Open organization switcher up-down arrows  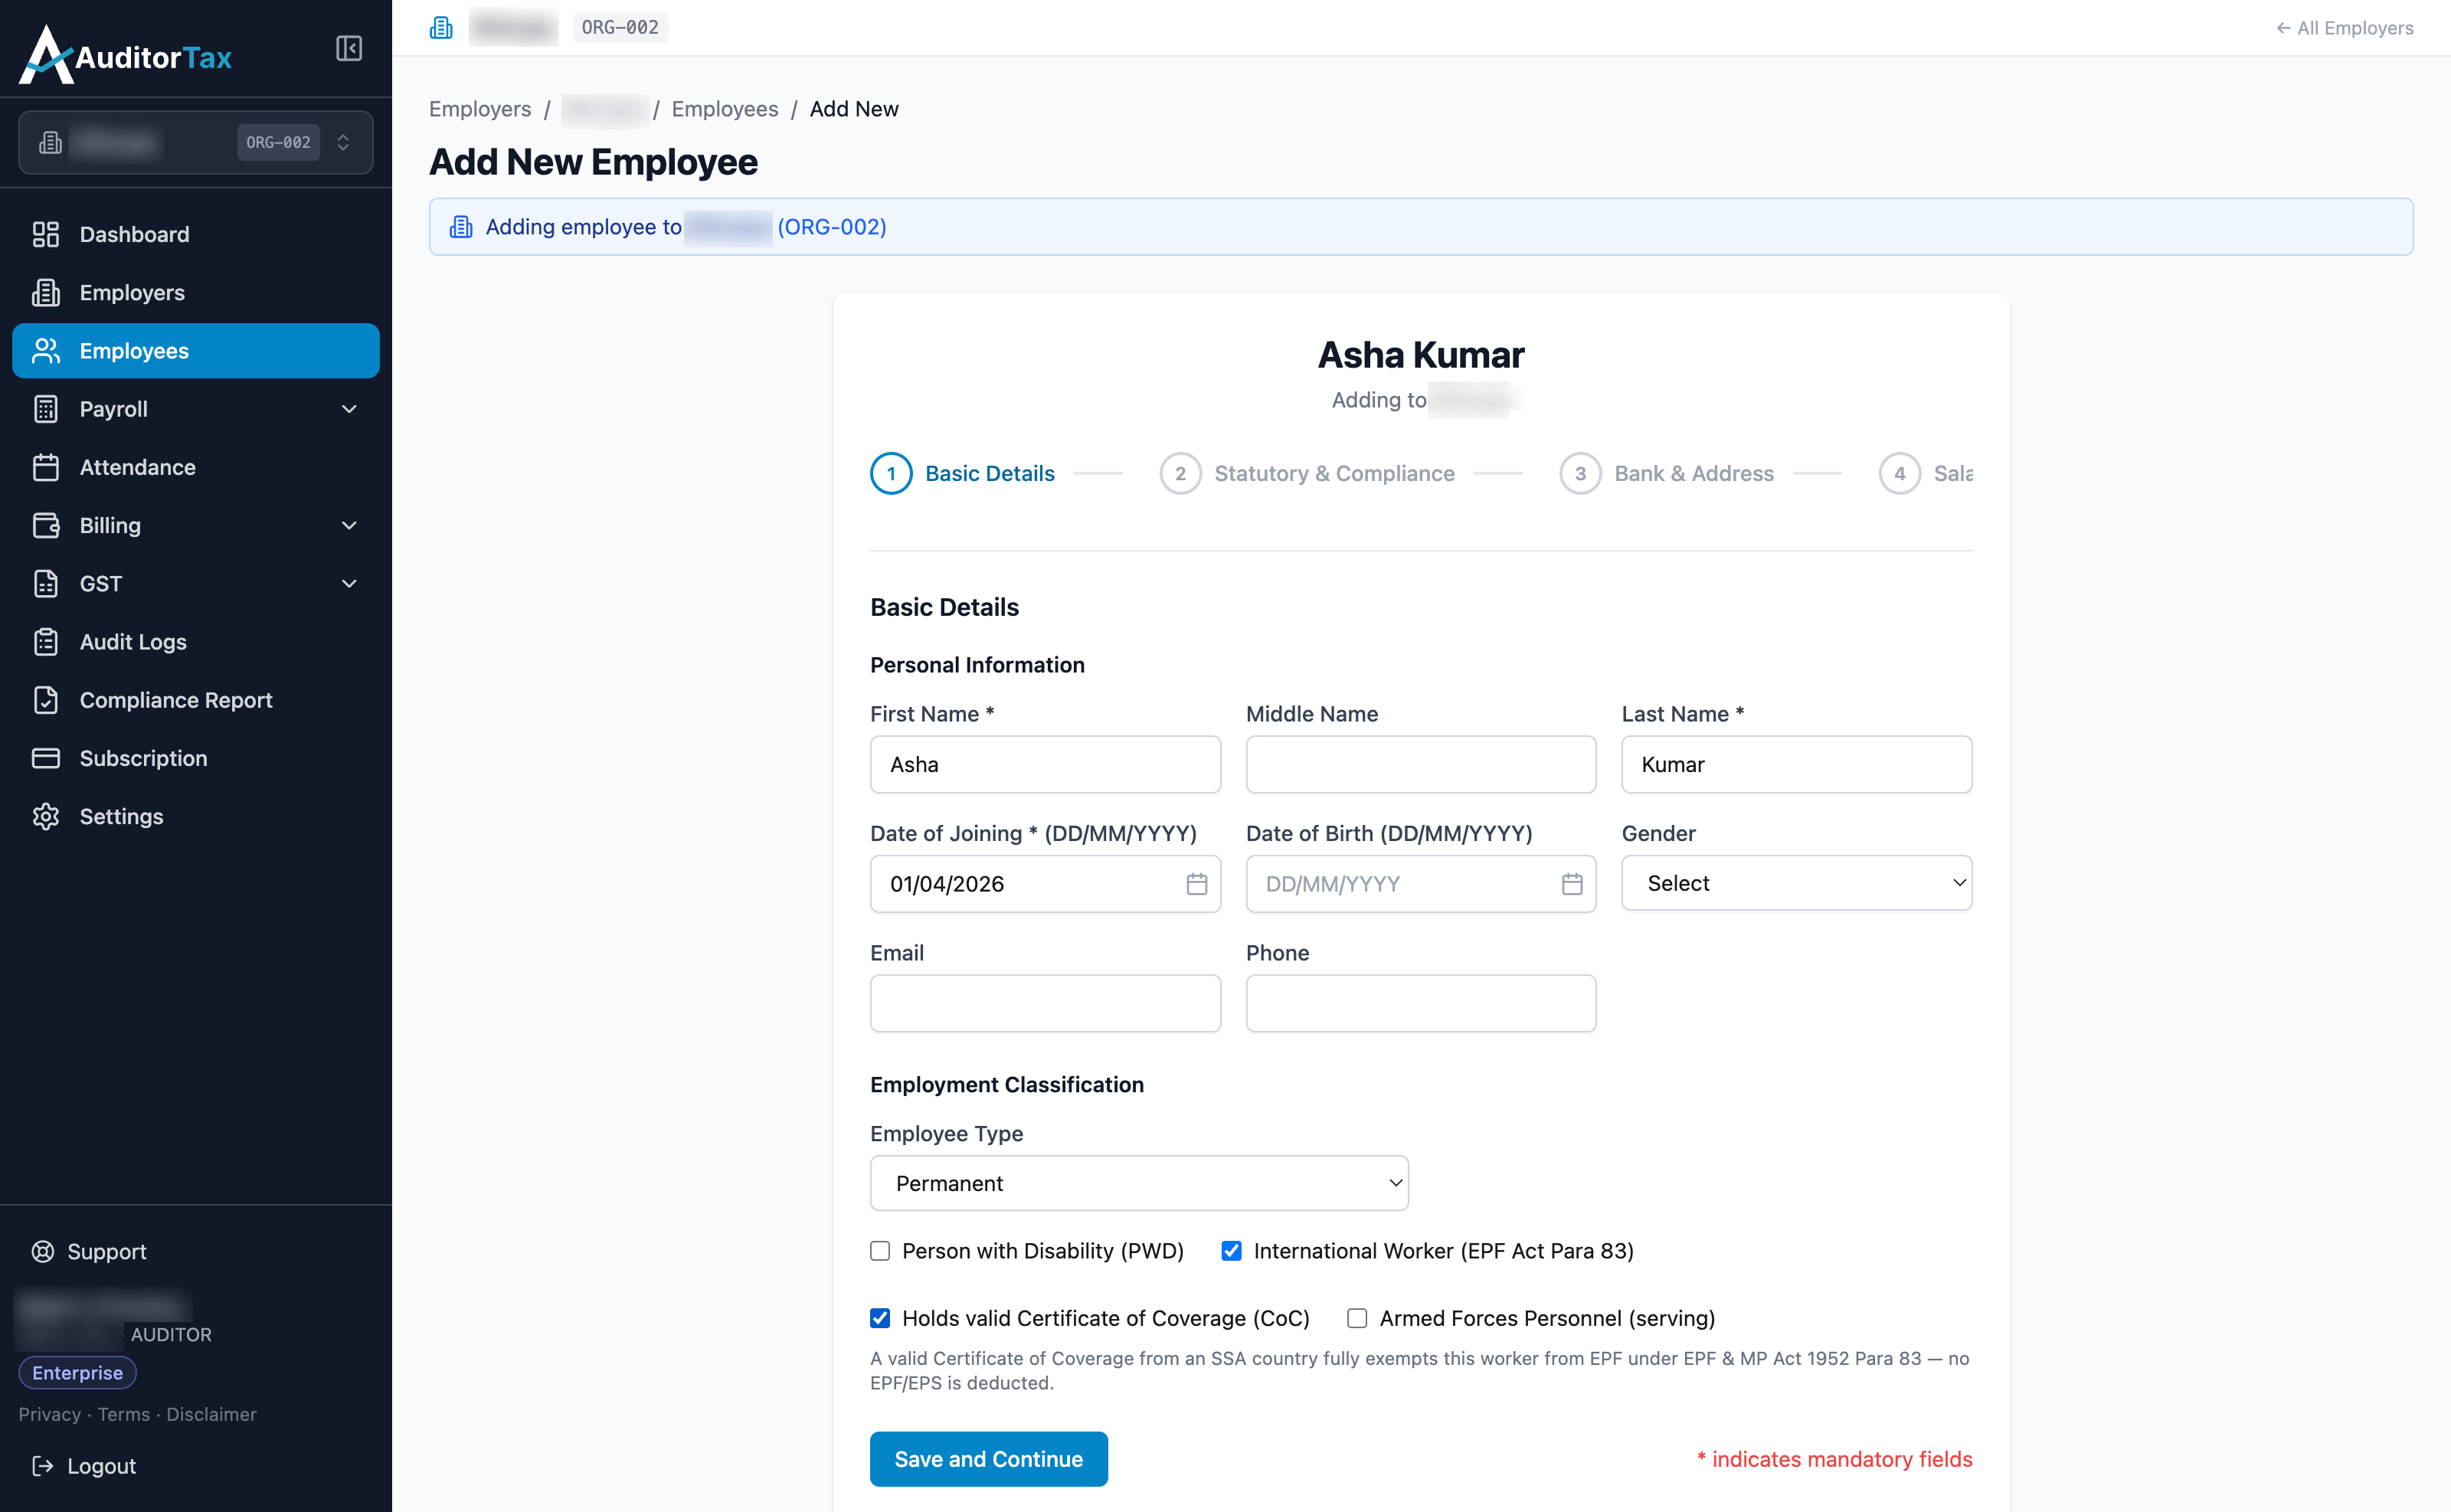point(343,142)
